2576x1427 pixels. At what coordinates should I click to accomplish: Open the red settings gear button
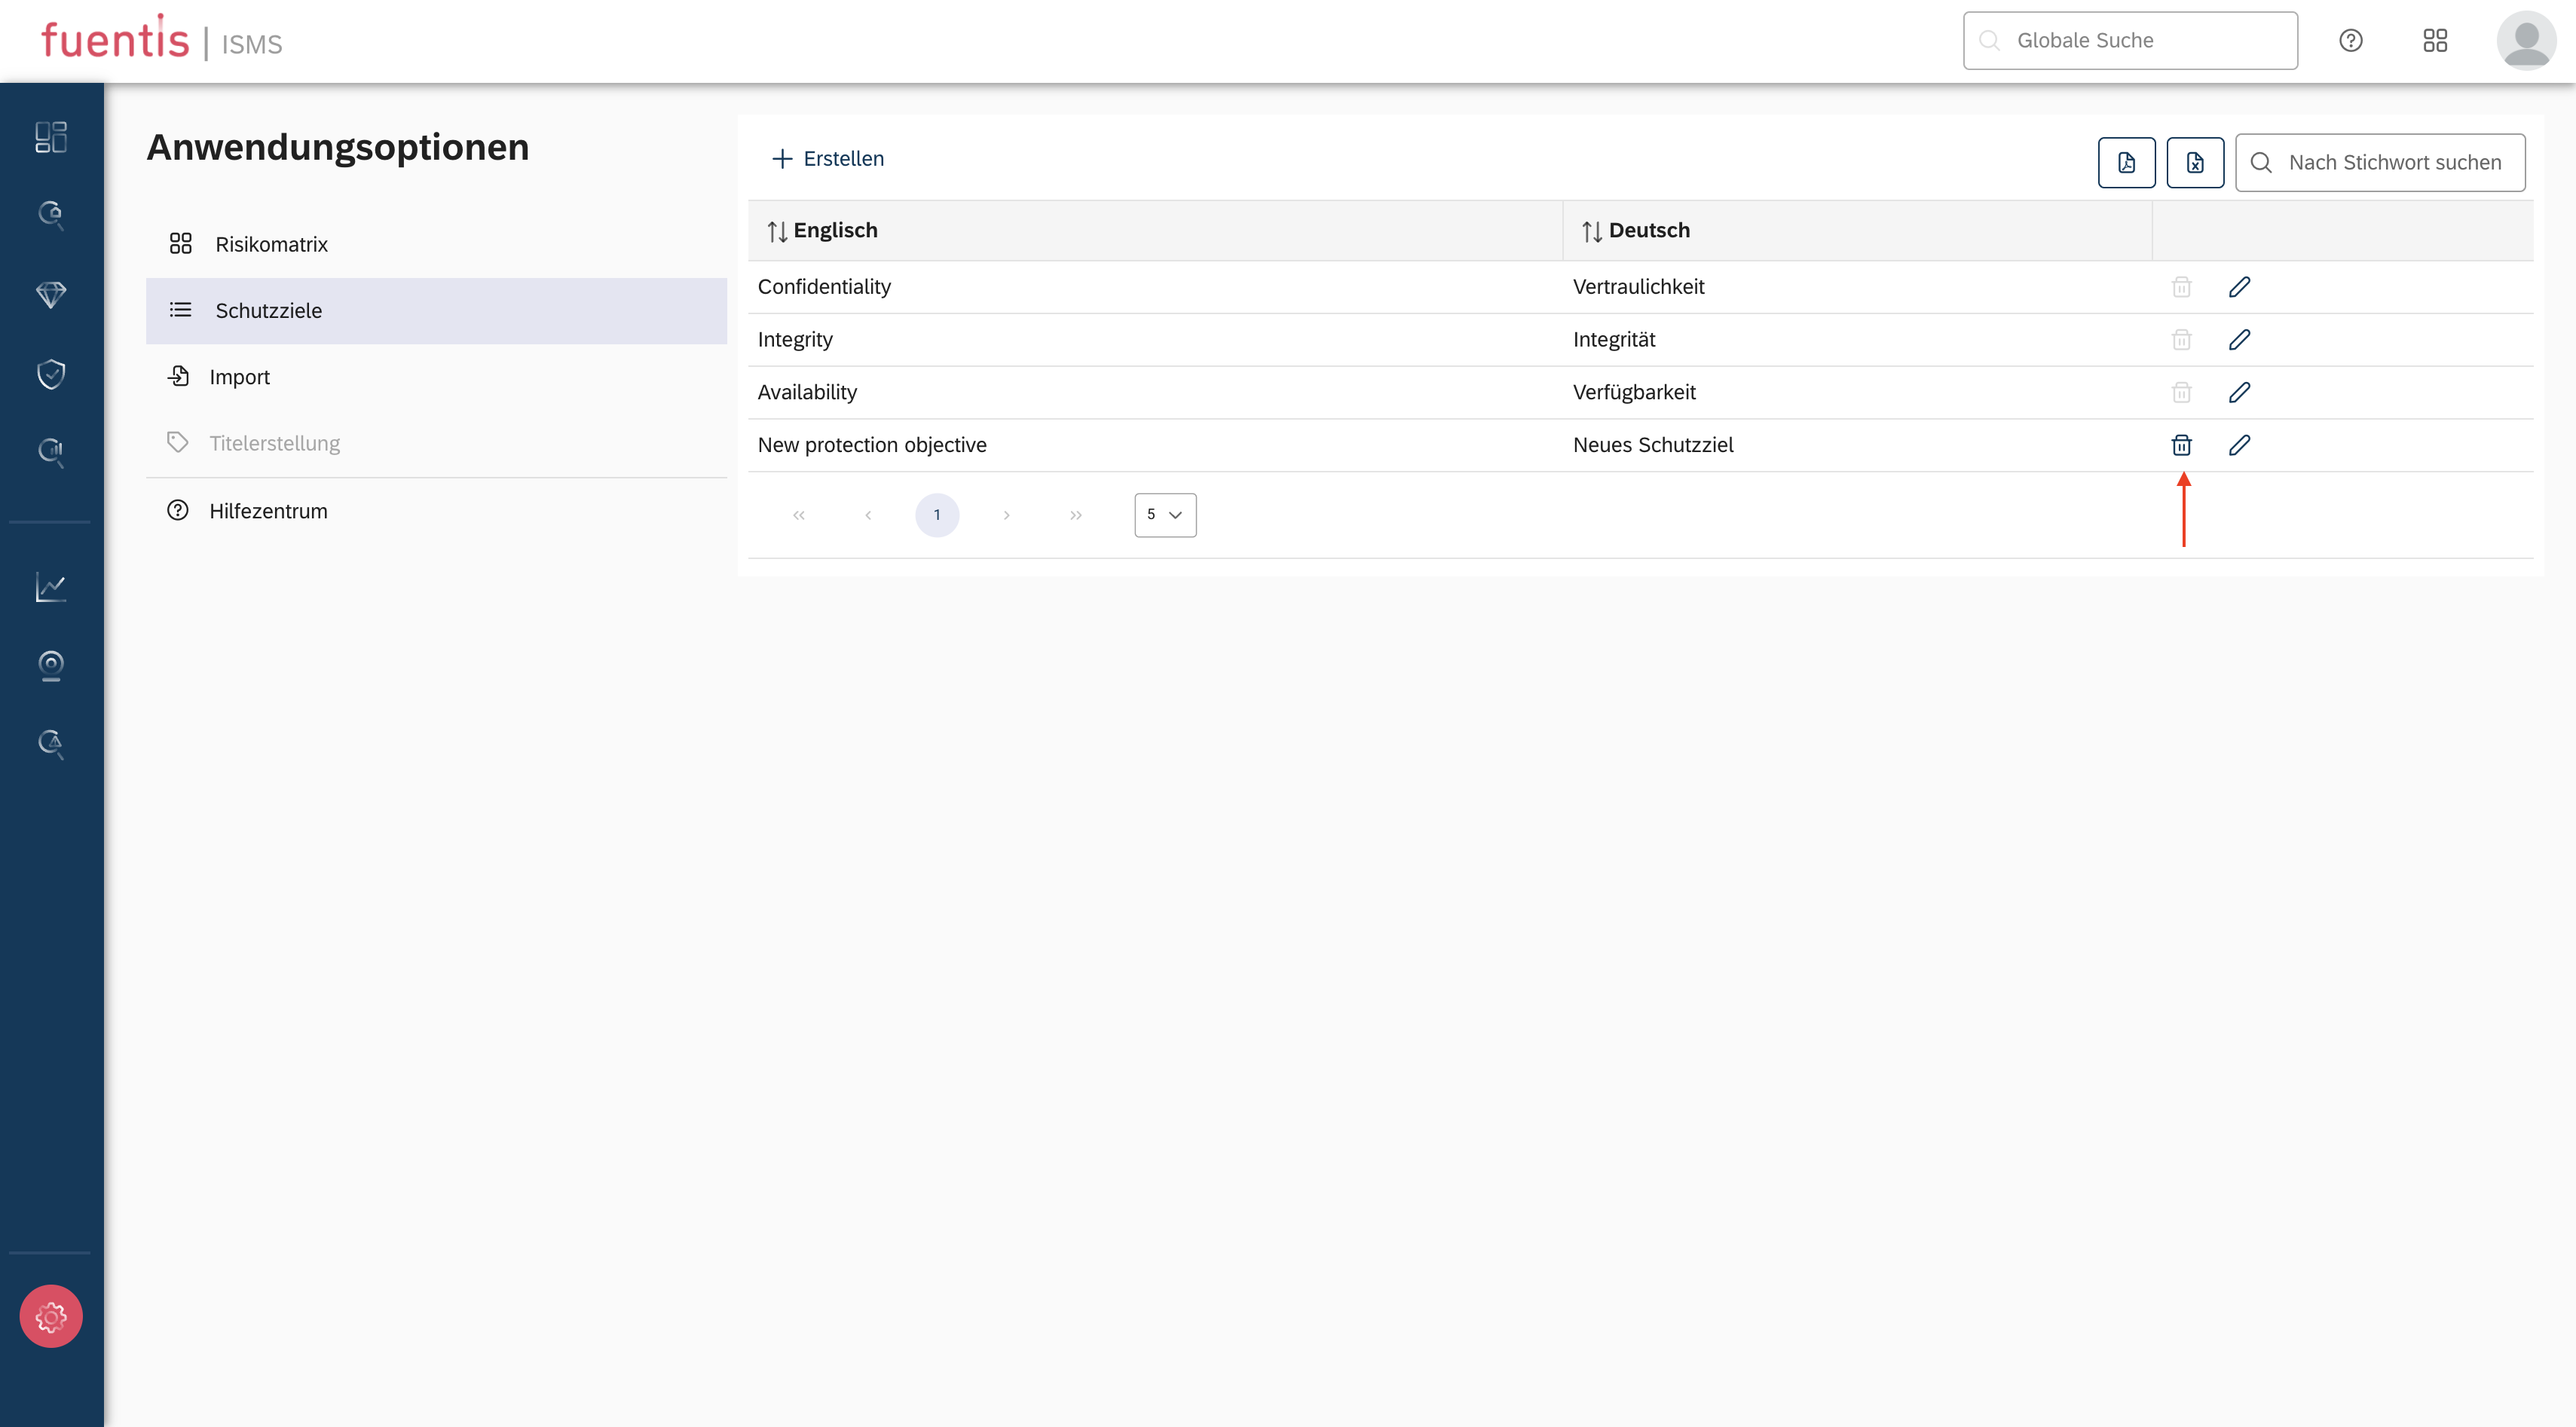(x=51, y=1316)
